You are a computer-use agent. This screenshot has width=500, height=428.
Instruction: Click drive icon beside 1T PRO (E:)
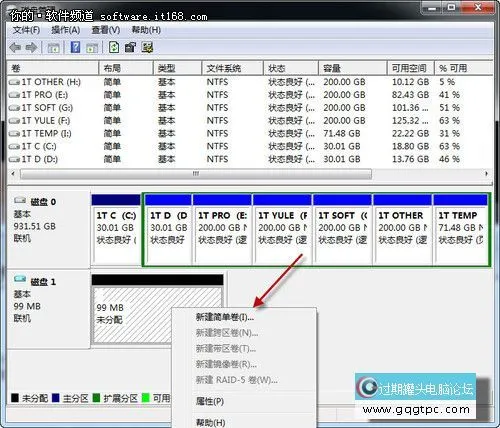click(14, 95)
